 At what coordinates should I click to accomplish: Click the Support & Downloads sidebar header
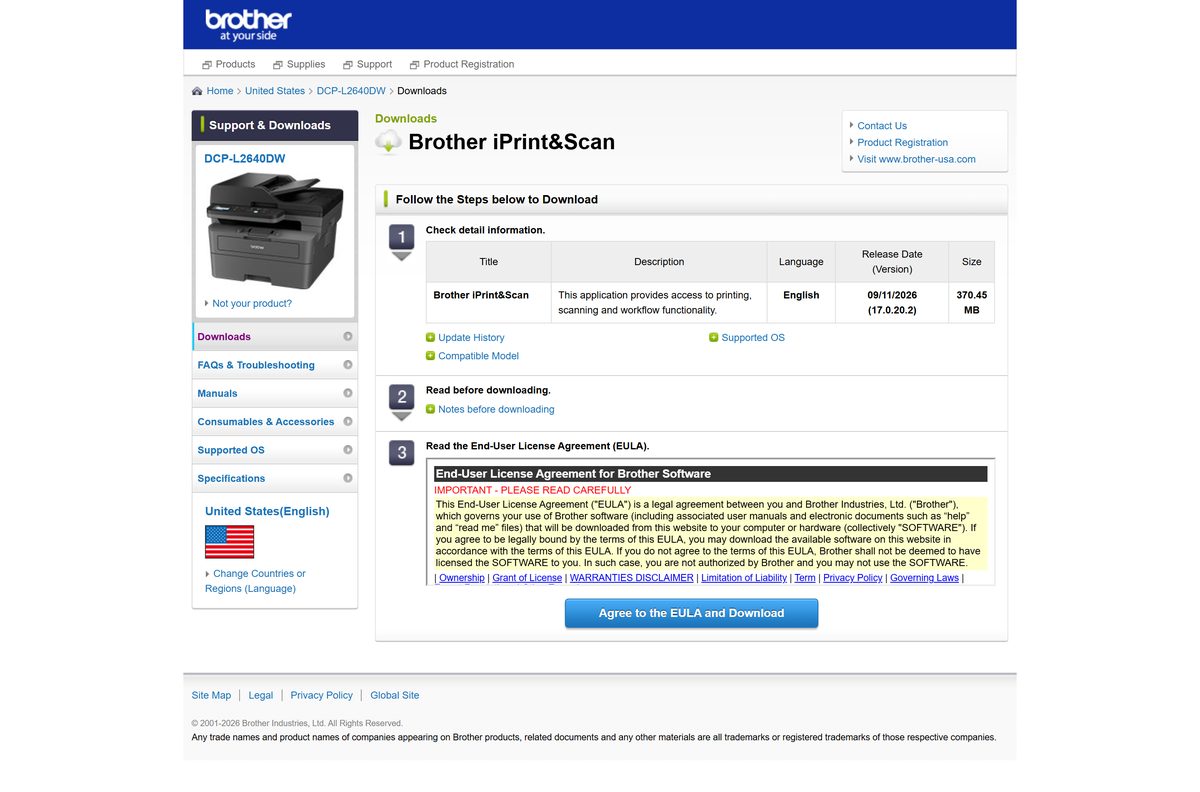275,125
